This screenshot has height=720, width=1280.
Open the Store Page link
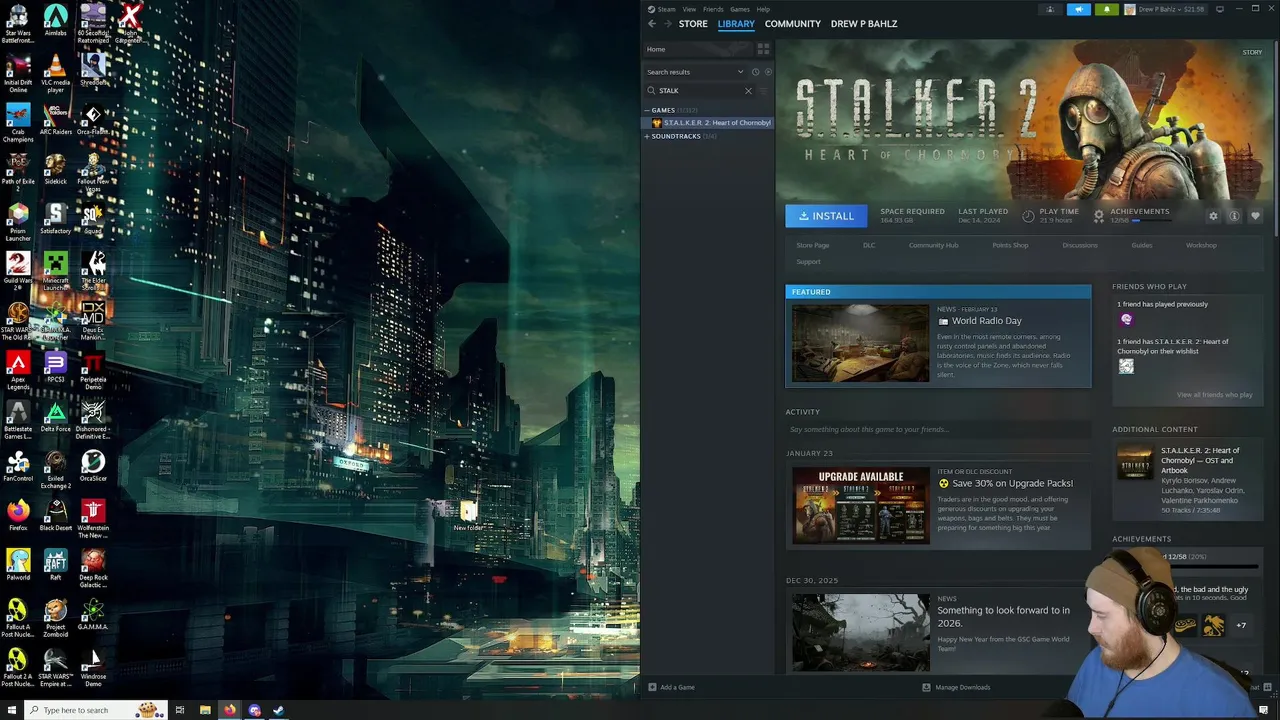click(813, 245)
